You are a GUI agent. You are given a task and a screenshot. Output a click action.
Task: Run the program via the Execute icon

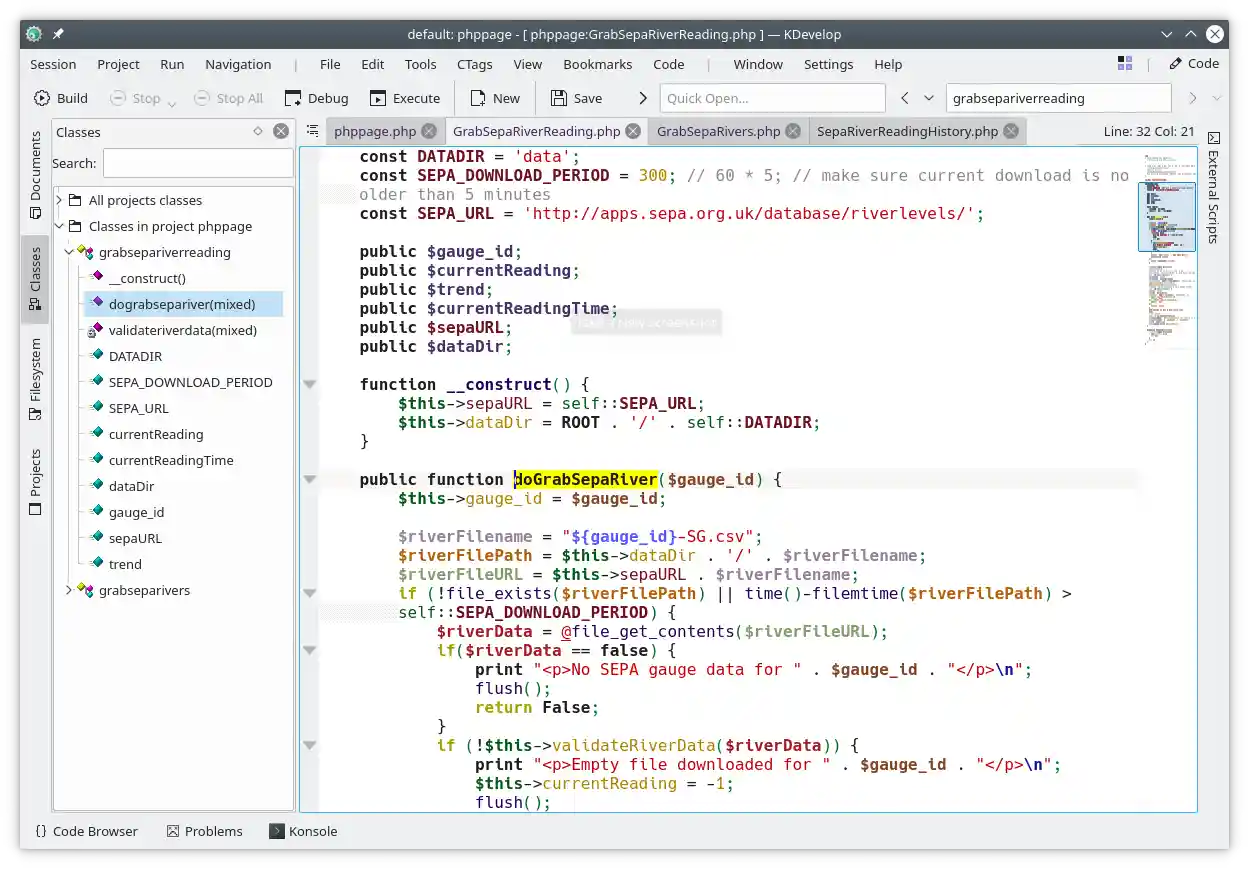(377, 97)
